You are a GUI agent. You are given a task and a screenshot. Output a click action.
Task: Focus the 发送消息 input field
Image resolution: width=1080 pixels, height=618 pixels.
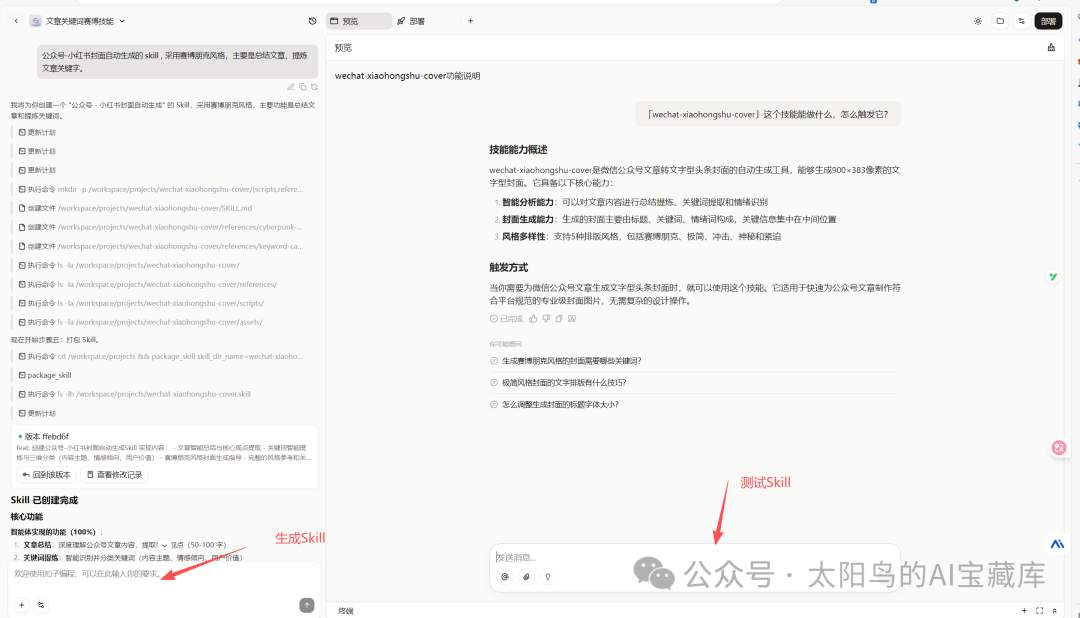[694, 557]
